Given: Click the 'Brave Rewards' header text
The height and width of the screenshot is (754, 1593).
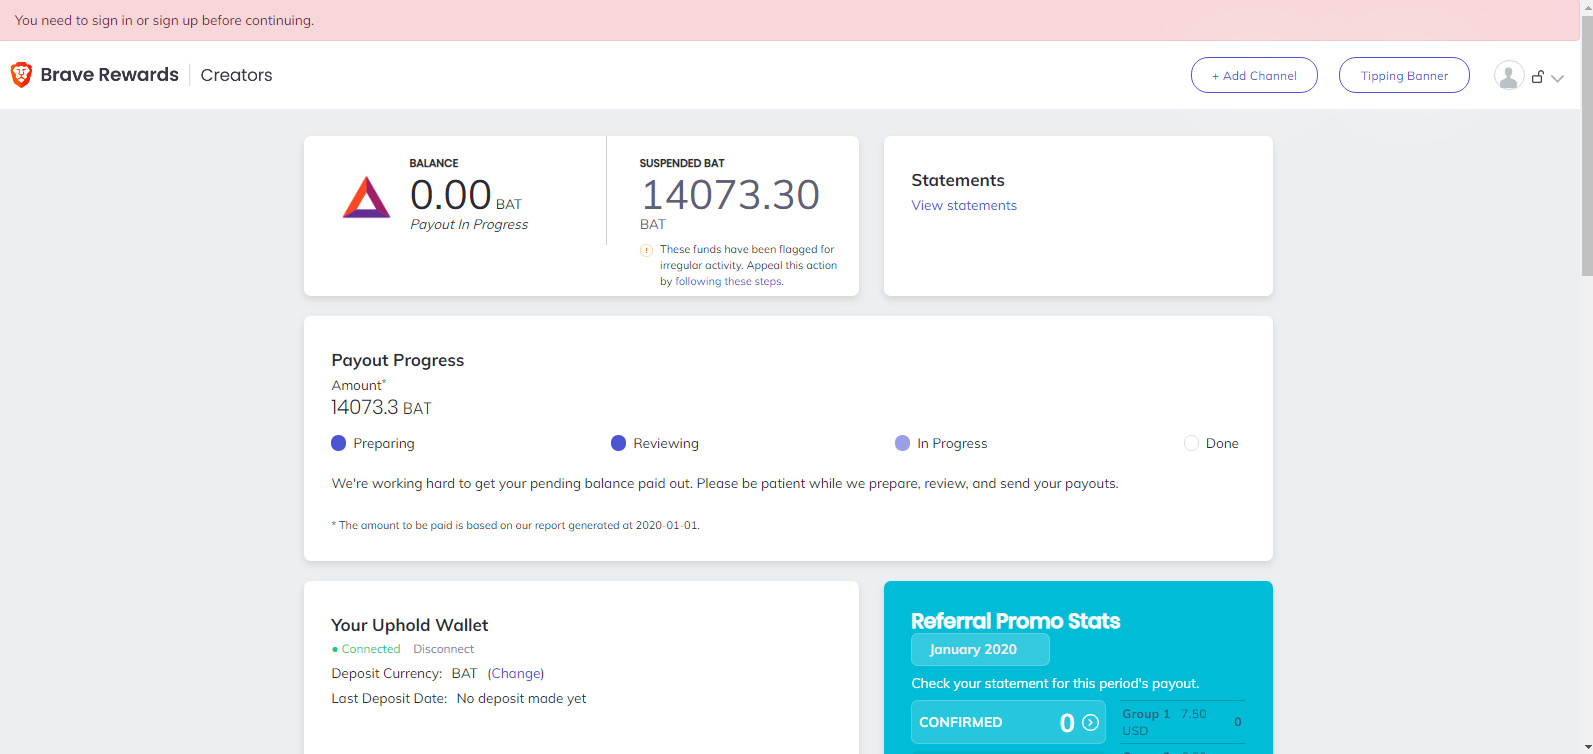Looking at the screenshot, I should (x=110, y=75).
